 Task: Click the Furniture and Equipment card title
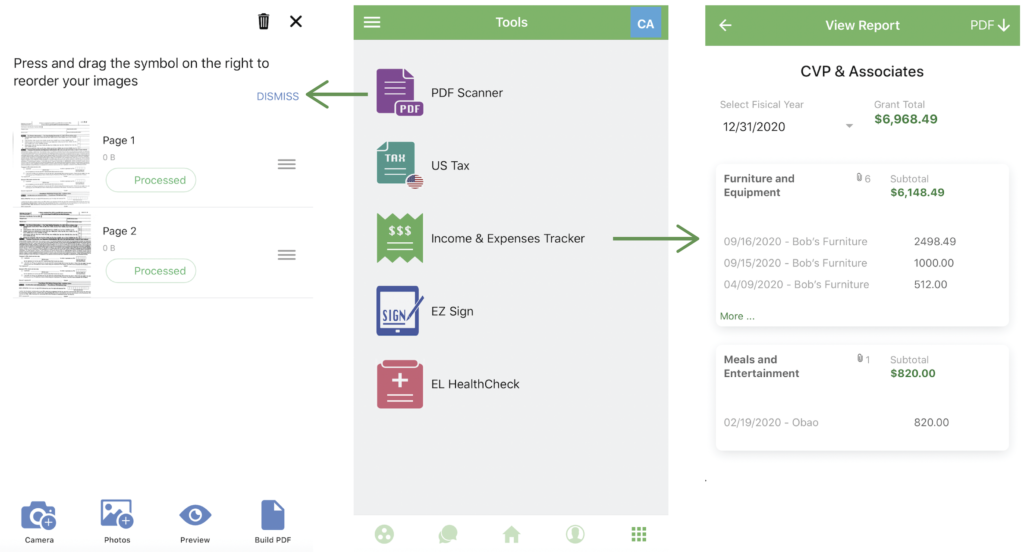click(759, 185)
